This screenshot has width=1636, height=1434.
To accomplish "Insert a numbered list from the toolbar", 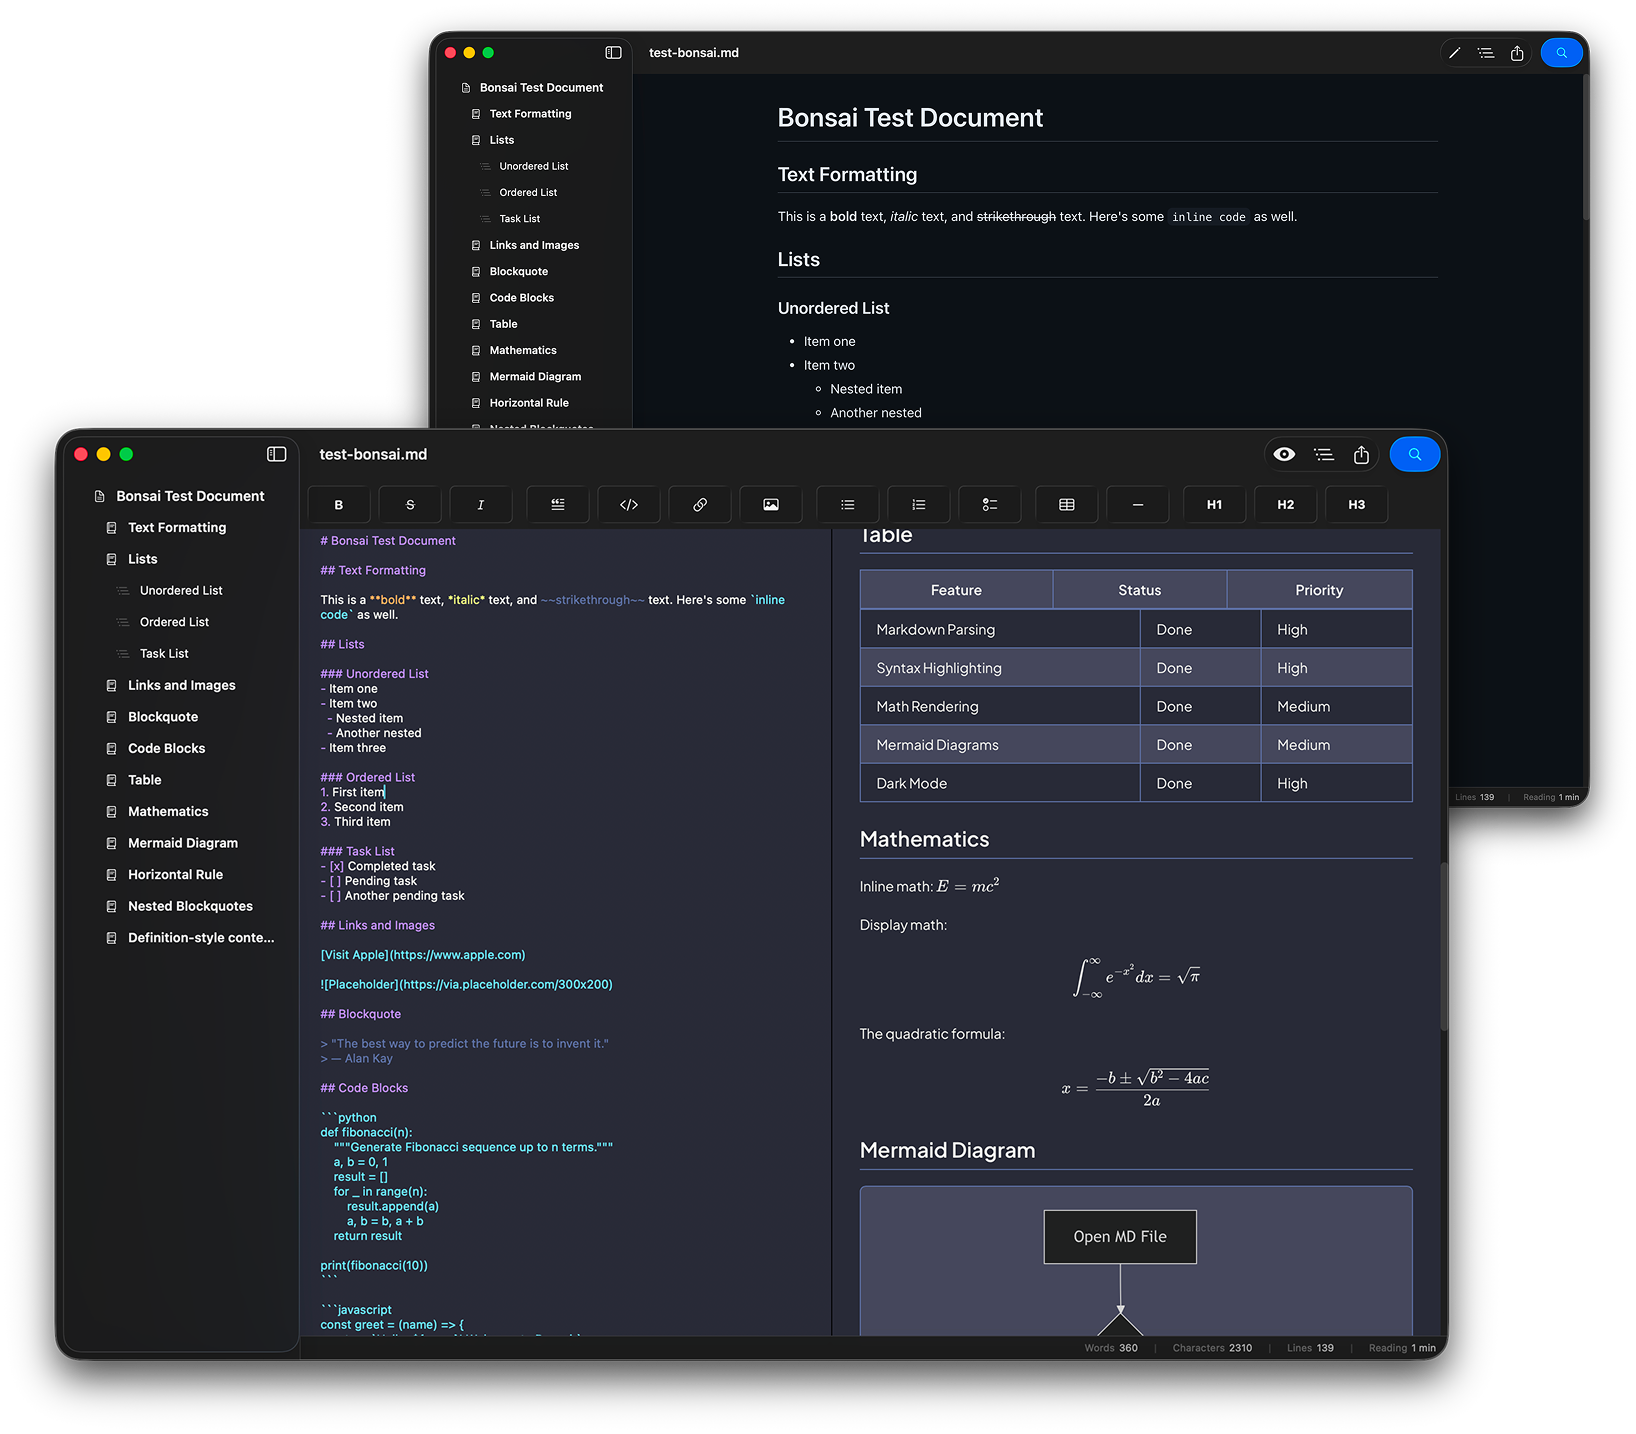I will (x=919, y=505).
